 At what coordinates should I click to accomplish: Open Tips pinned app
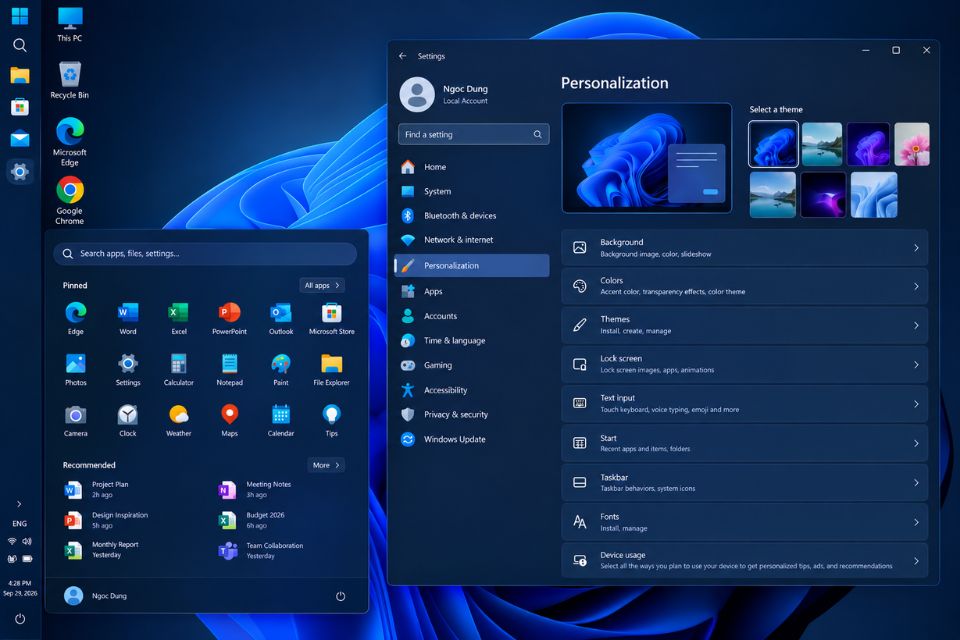tap(331, 420)
